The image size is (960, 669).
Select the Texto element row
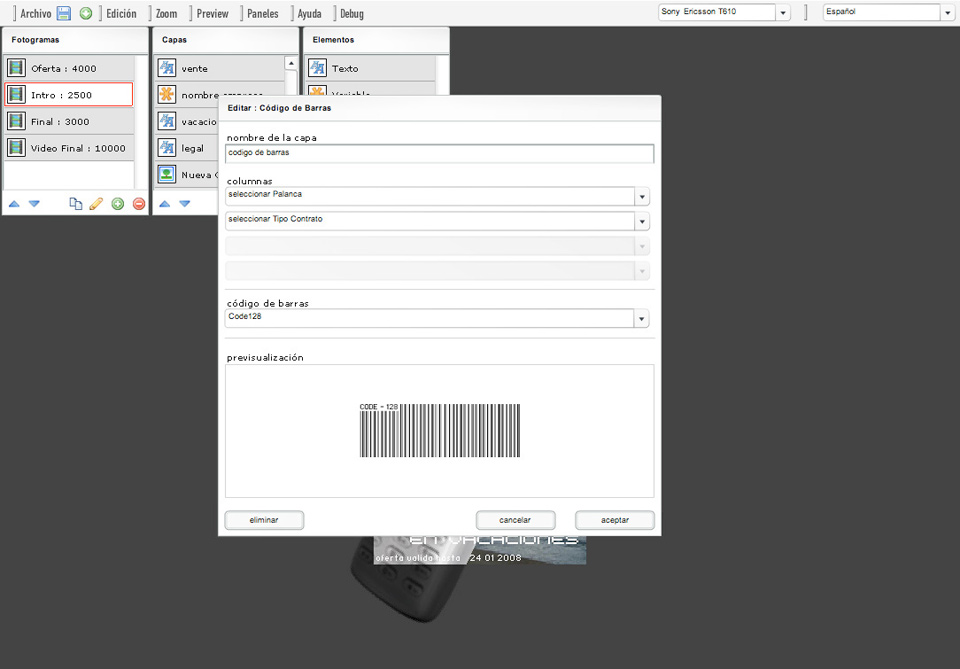pyautogui.click(x=371, y=68)
